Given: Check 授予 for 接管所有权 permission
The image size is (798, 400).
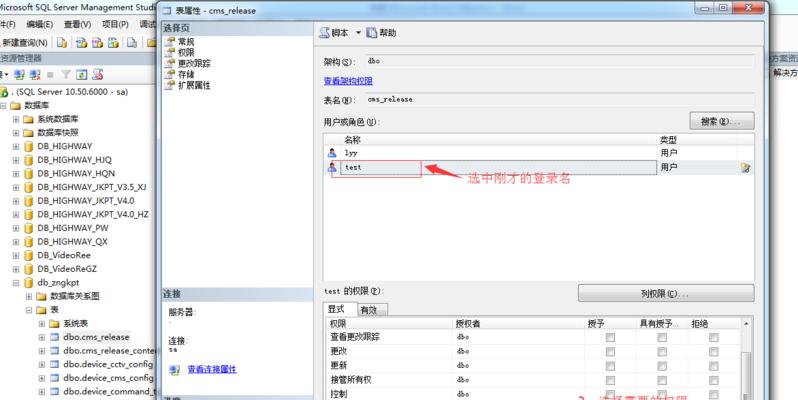Looking at the screenshot, I should coord(610,380).
